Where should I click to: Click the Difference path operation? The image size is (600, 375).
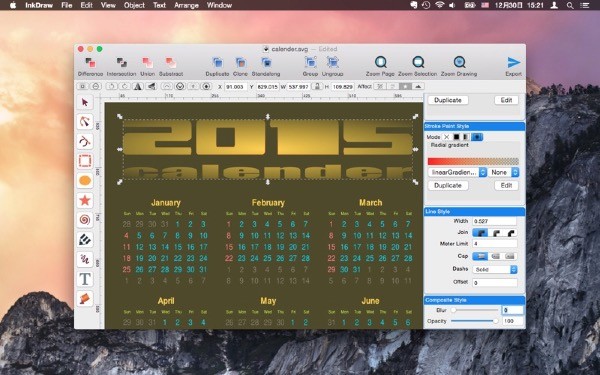click(x=90, y=66)
